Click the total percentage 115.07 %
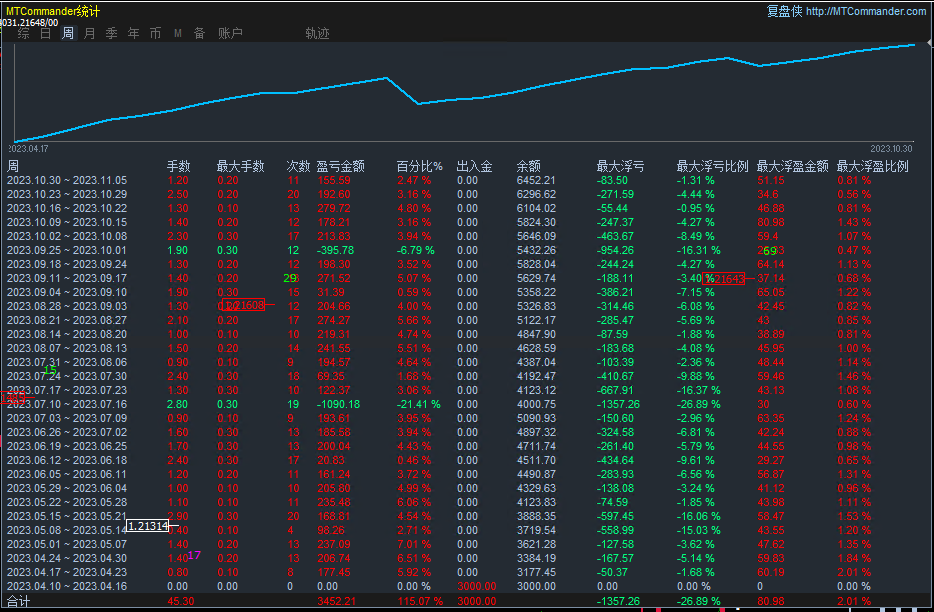934x612 pixels. 420,601
